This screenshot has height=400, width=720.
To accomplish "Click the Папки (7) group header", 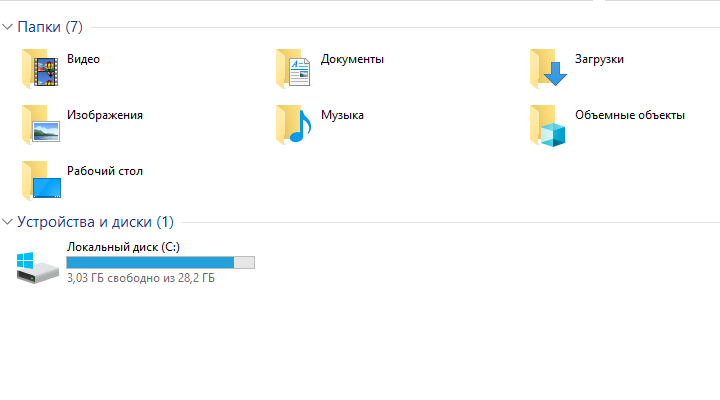I will point(50,27).
